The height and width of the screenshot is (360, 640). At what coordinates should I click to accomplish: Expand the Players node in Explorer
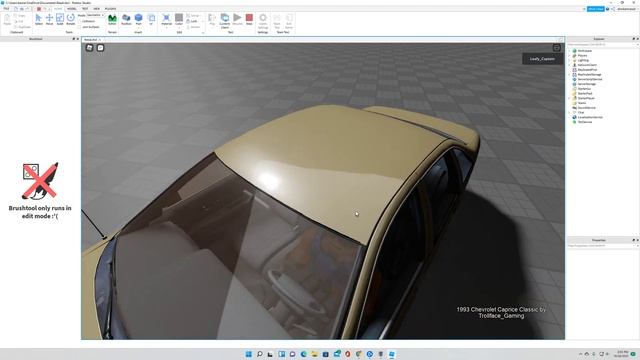[x=569, y=56]
